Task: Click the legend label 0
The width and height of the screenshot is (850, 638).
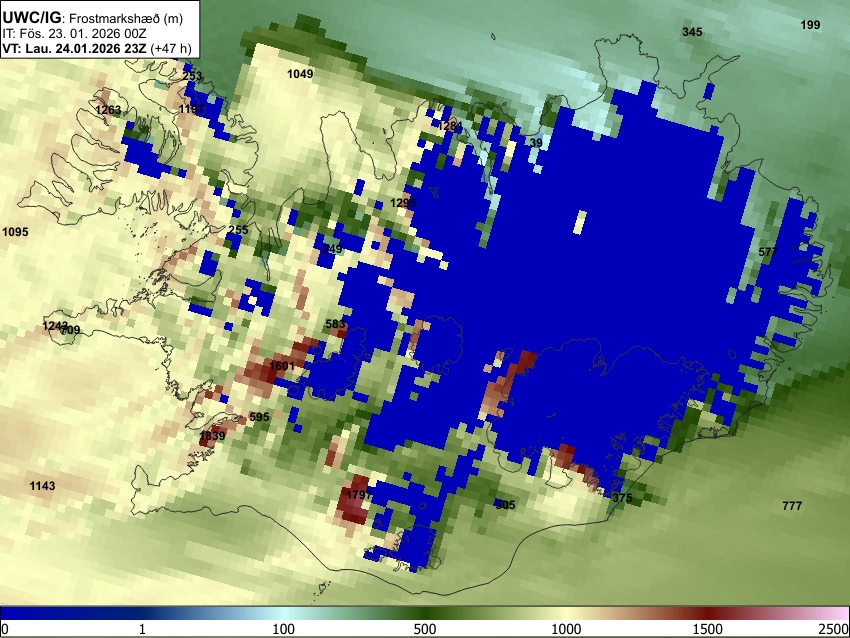Action: [x=5, y=629]
